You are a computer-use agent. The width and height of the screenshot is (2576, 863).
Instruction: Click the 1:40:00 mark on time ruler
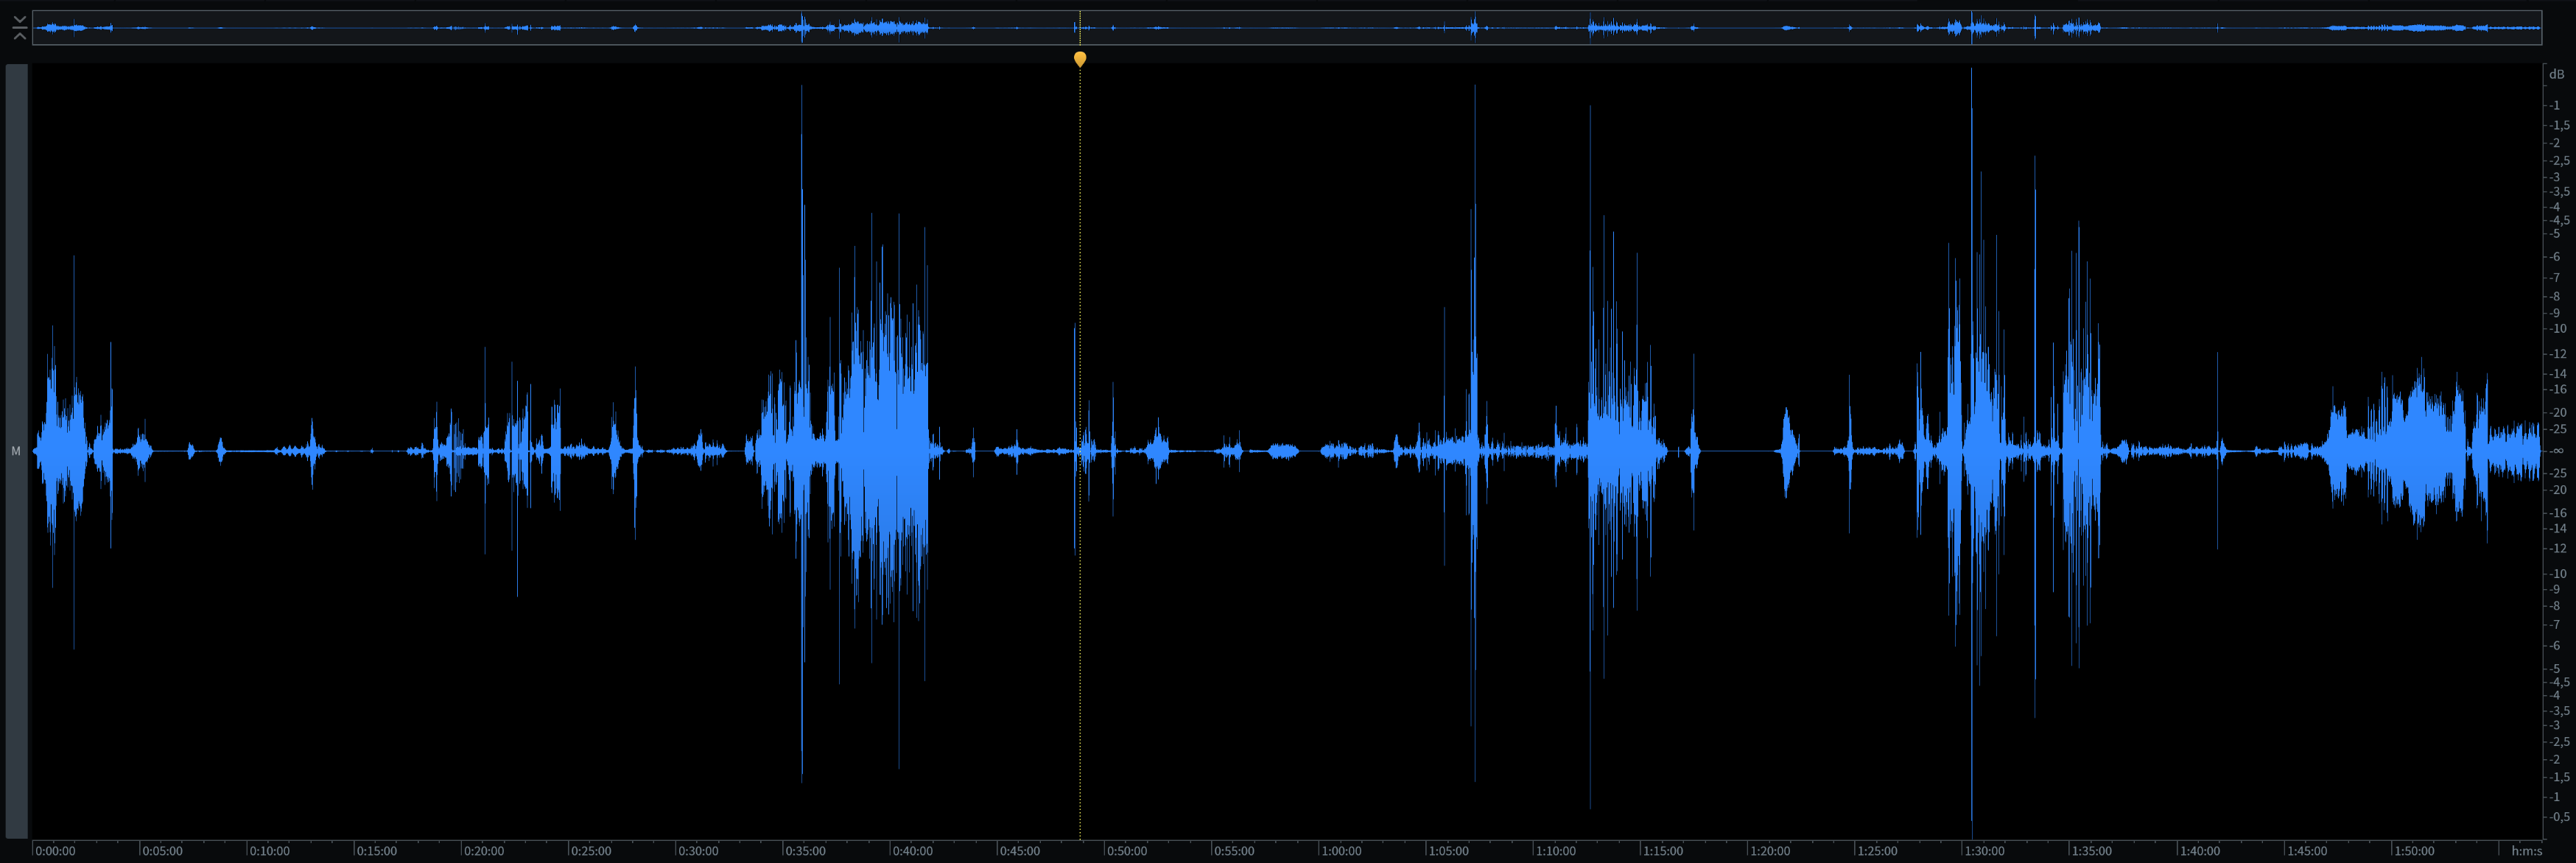2199,851
